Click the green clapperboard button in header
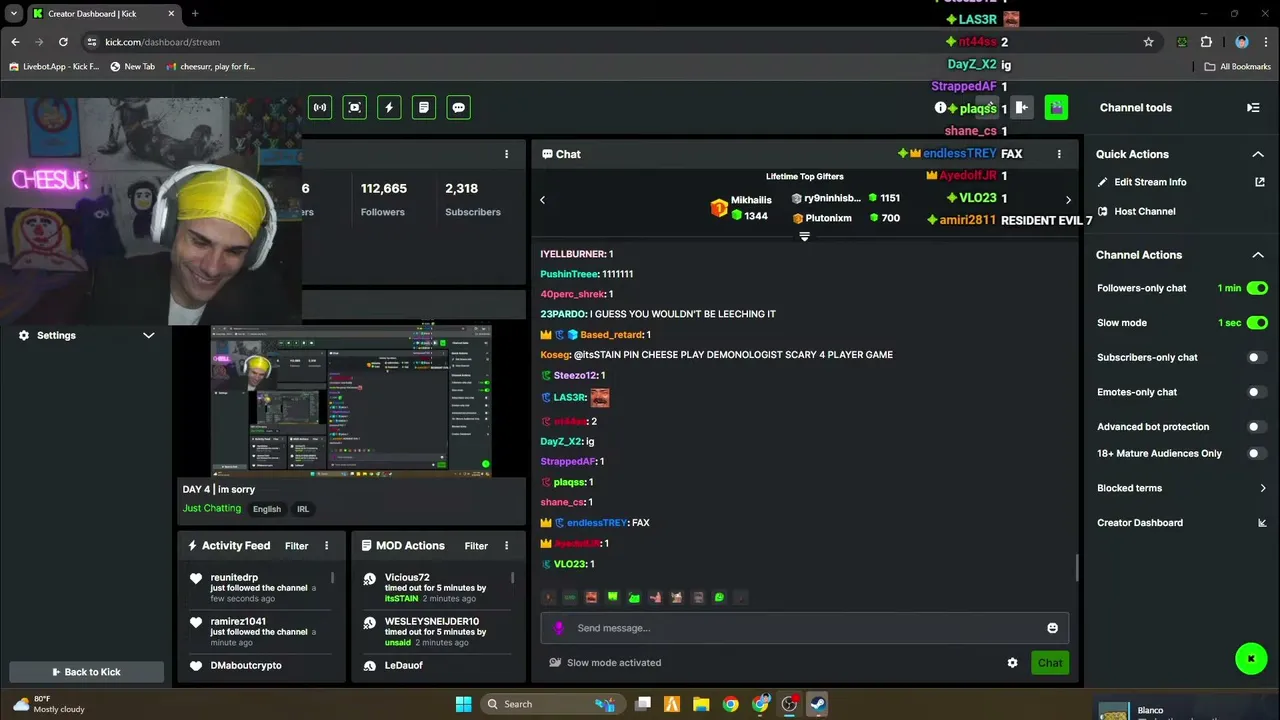Screen dimensions: 1280x720 click(1056, 107)
